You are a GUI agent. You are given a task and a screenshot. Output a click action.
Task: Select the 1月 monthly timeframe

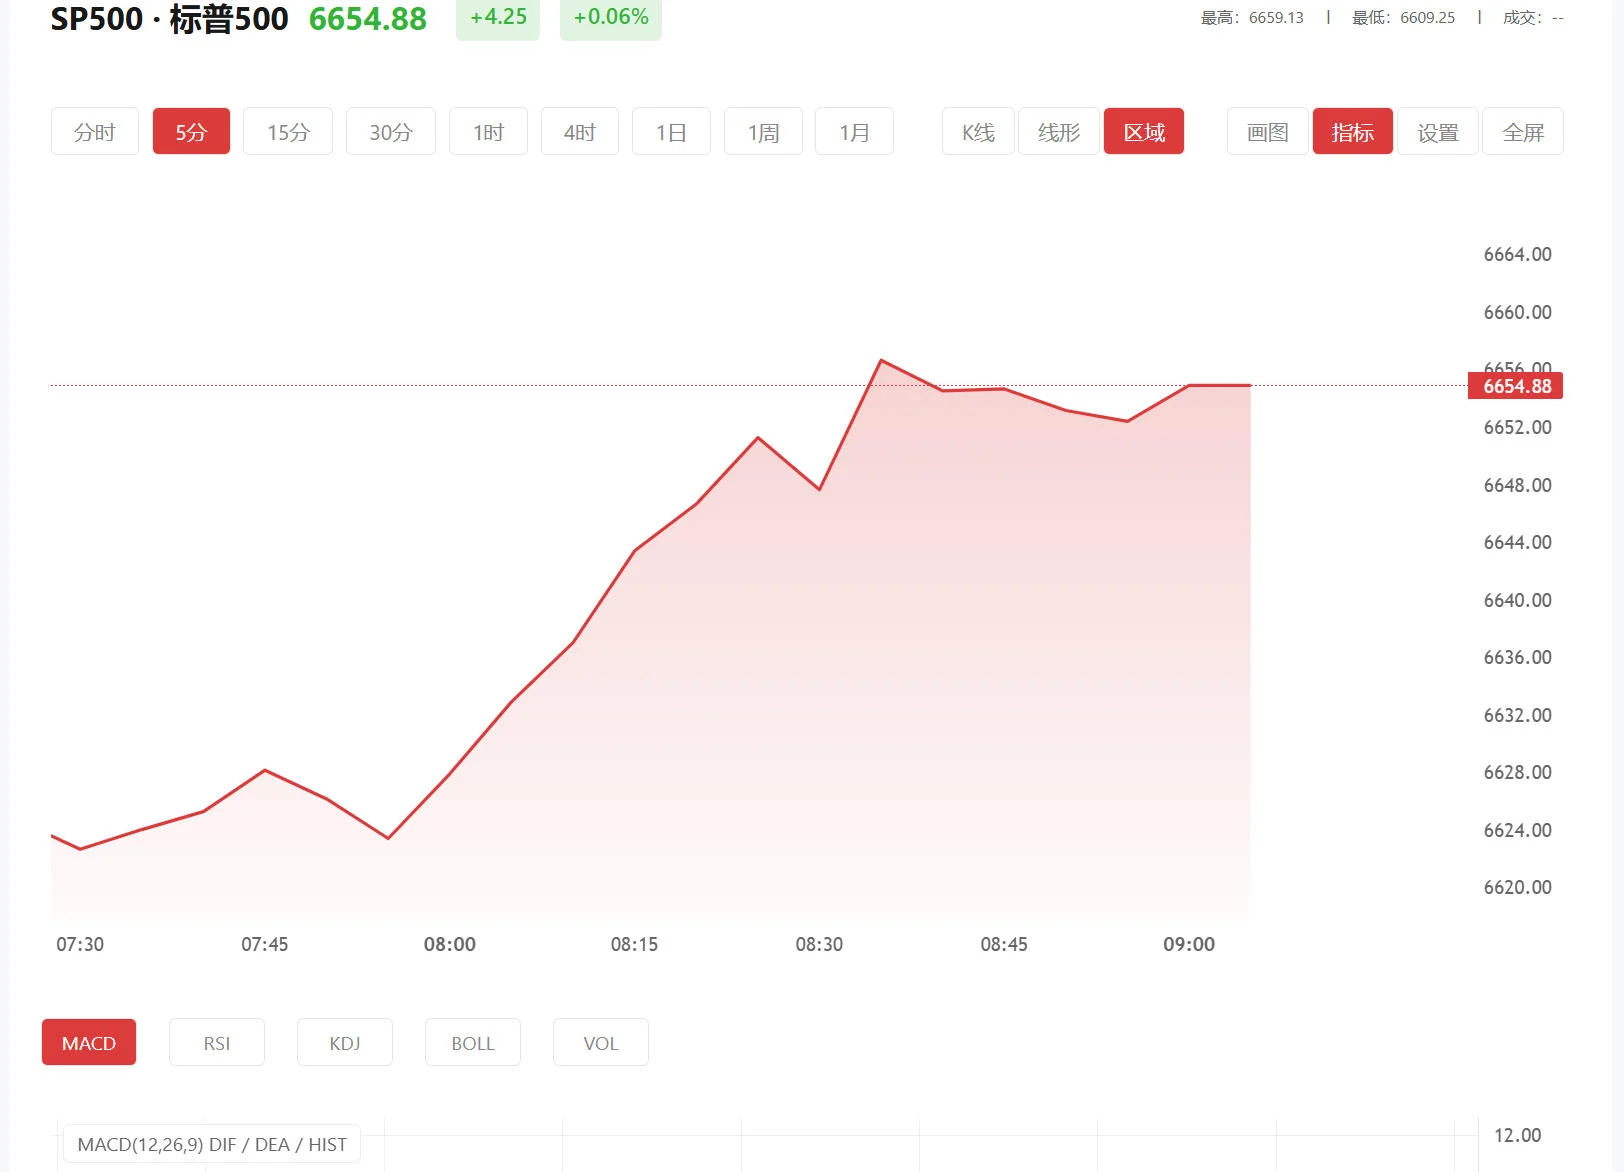pos(853,131)
